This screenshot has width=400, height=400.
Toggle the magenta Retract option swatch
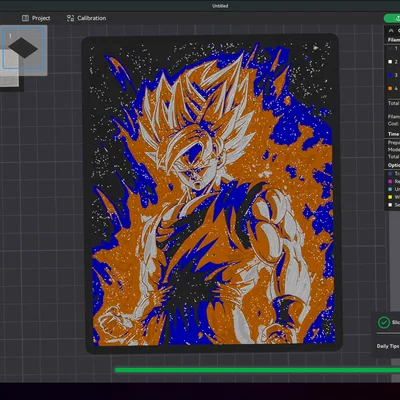tap(390, 181)
